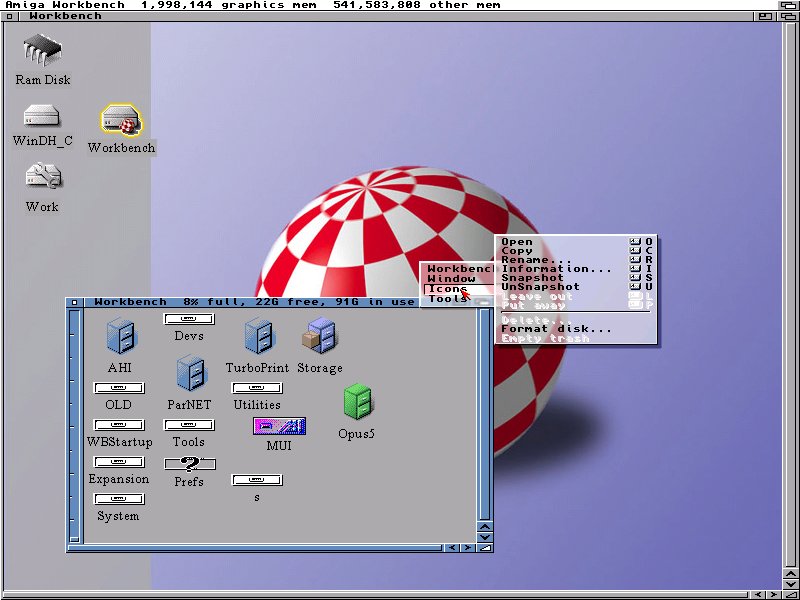Select the Workbench disk icon on the desktop
Screen dimensions: 800x600
click(x=121, y=120)
